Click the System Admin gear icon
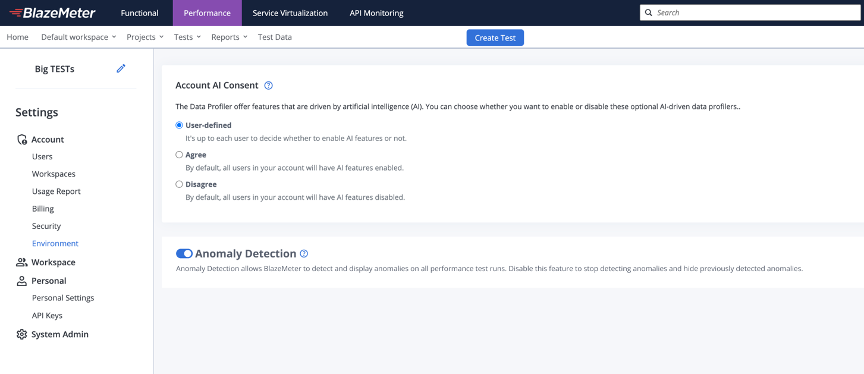Viewport: 864px width, 374px height. coord(22,334)
